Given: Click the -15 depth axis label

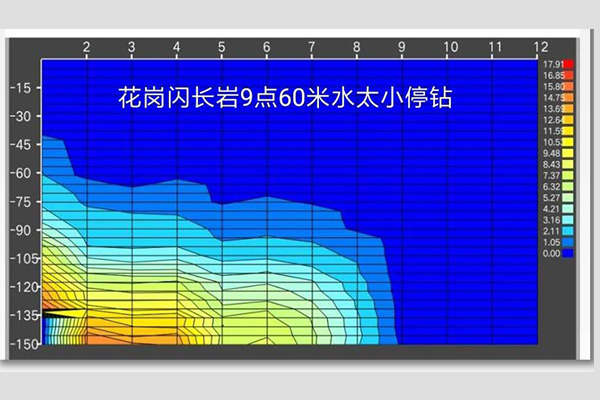Looking at the screenshot, I should tap(20, 87).
